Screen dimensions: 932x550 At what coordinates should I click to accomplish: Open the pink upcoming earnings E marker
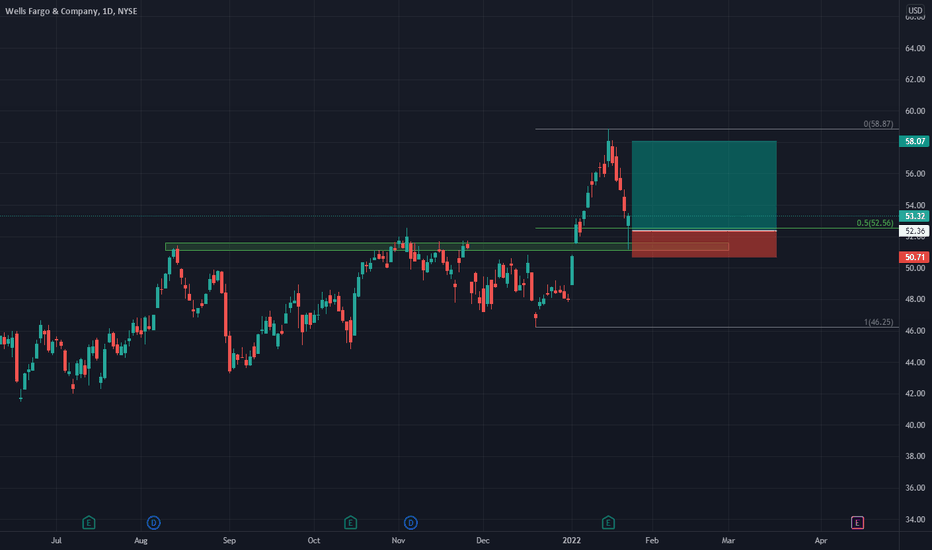click(857, 523)
